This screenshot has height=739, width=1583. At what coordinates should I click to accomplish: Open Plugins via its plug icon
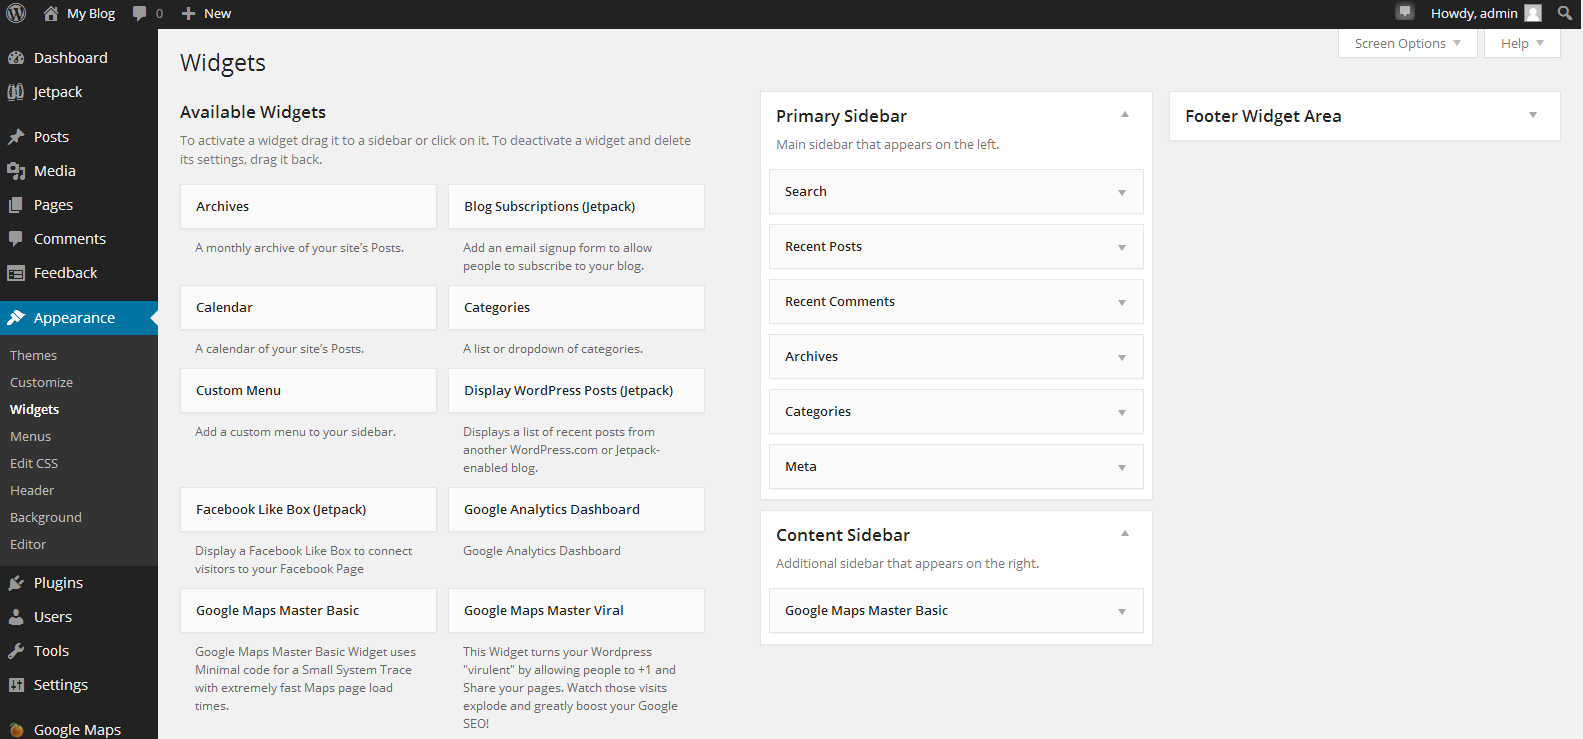(16, 583)
